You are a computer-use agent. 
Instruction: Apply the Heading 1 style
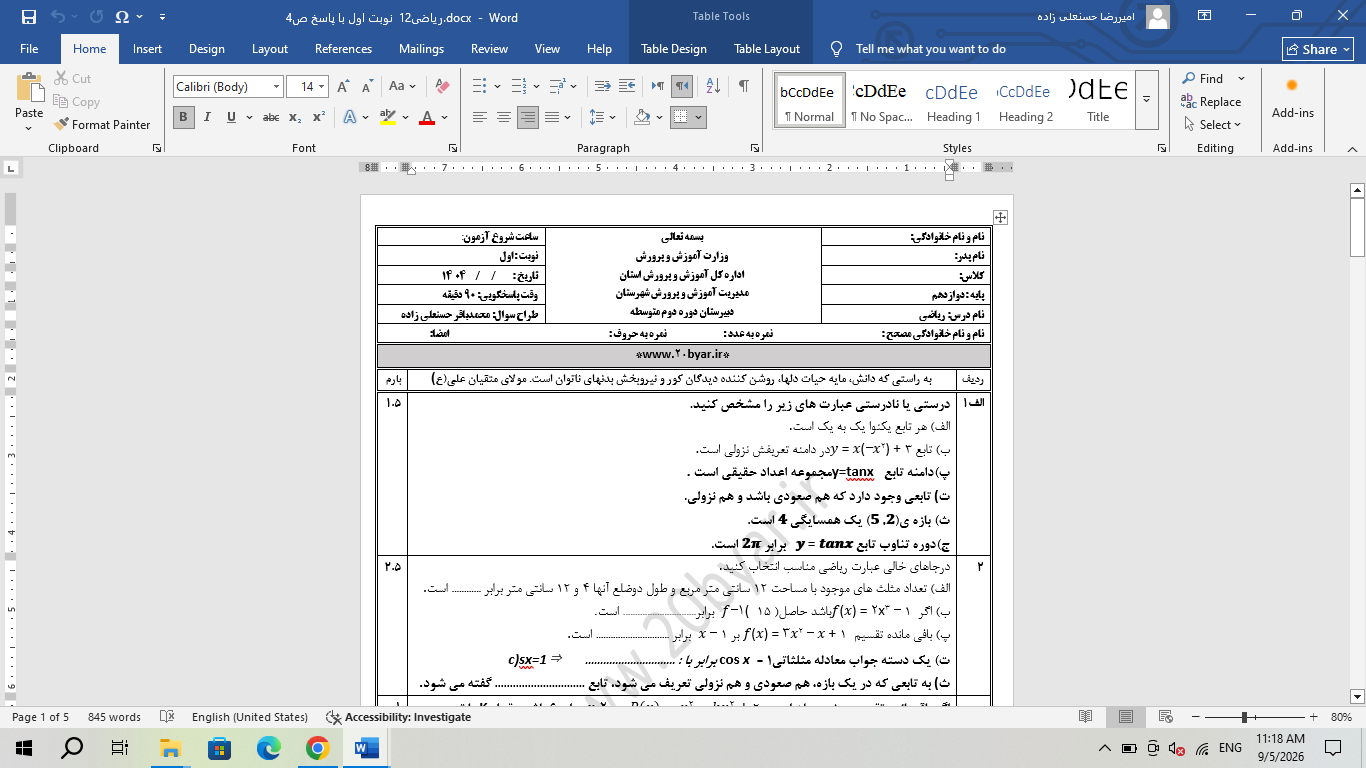[953, 99]
